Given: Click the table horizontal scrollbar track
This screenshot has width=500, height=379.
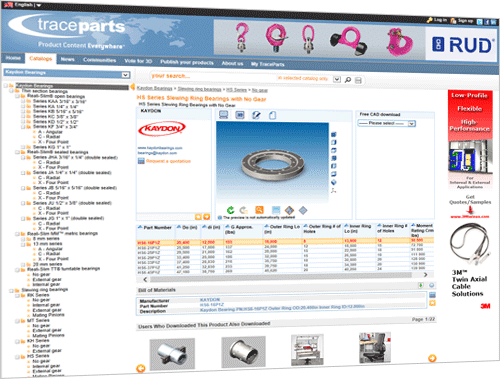Looking at the screenshot, I should 280,276.
